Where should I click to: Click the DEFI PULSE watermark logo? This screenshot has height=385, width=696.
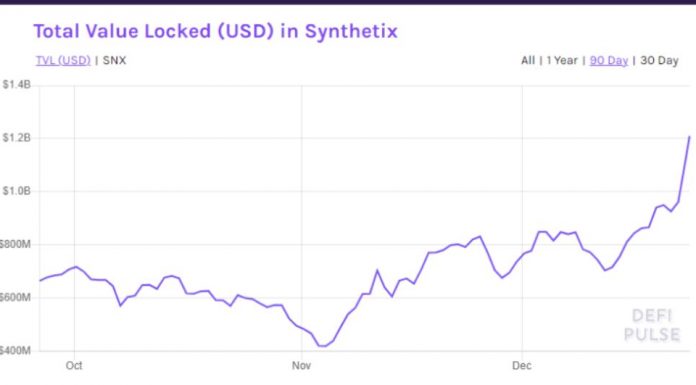tap(652, 325)
